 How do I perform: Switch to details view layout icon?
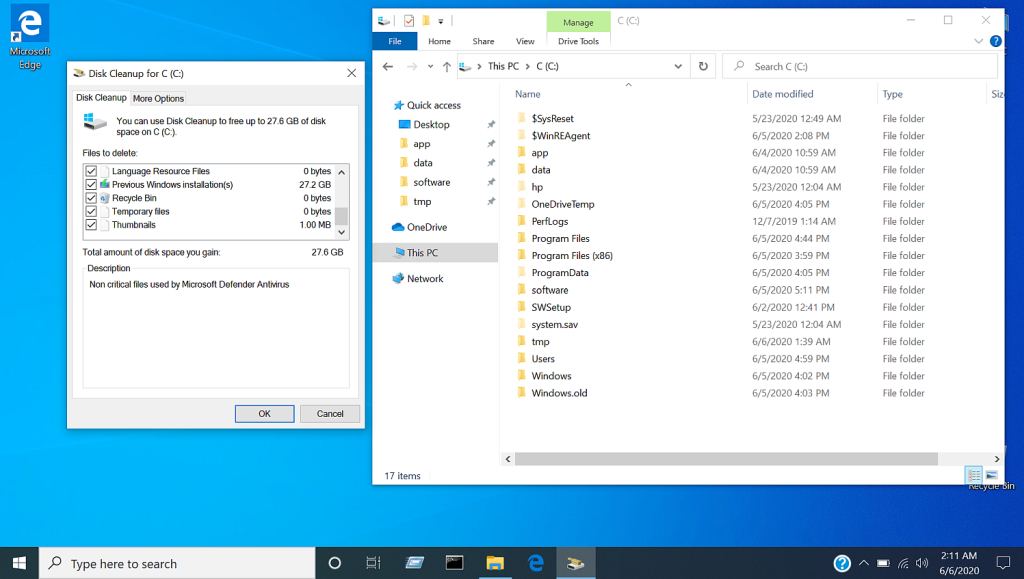click(x=974, y=475)
